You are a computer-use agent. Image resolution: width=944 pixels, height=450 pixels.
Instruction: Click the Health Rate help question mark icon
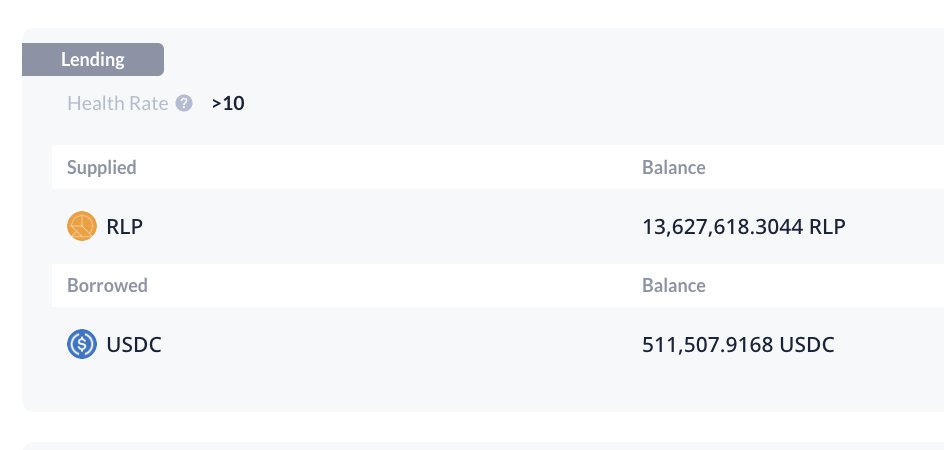point(183,103)
